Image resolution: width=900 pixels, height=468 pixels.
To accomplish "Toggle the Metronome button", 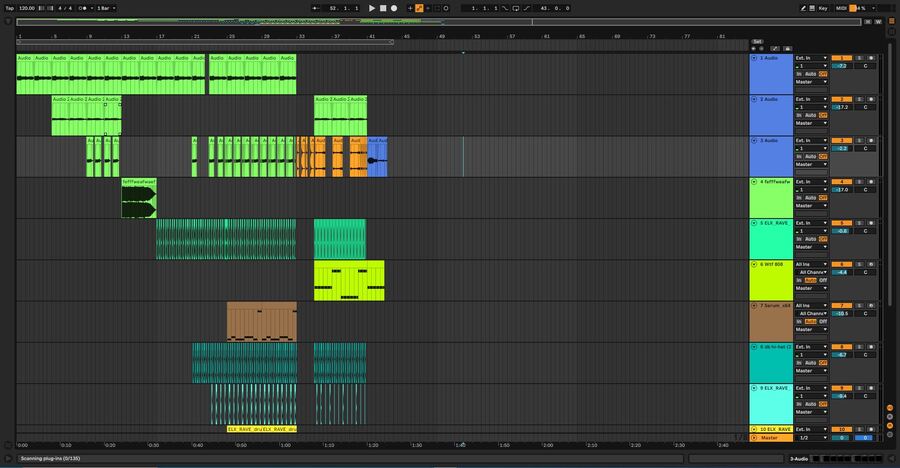I will coord(82,8).
